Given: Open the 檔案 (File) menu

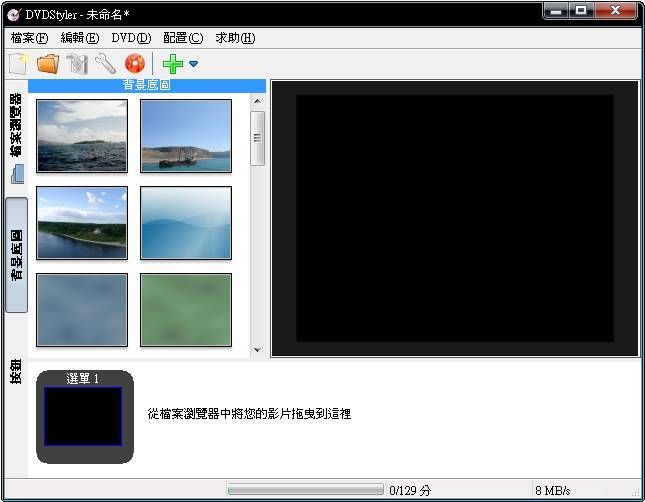Looking at the screenshot, I should pyautogui.click(x=29, y=38).
